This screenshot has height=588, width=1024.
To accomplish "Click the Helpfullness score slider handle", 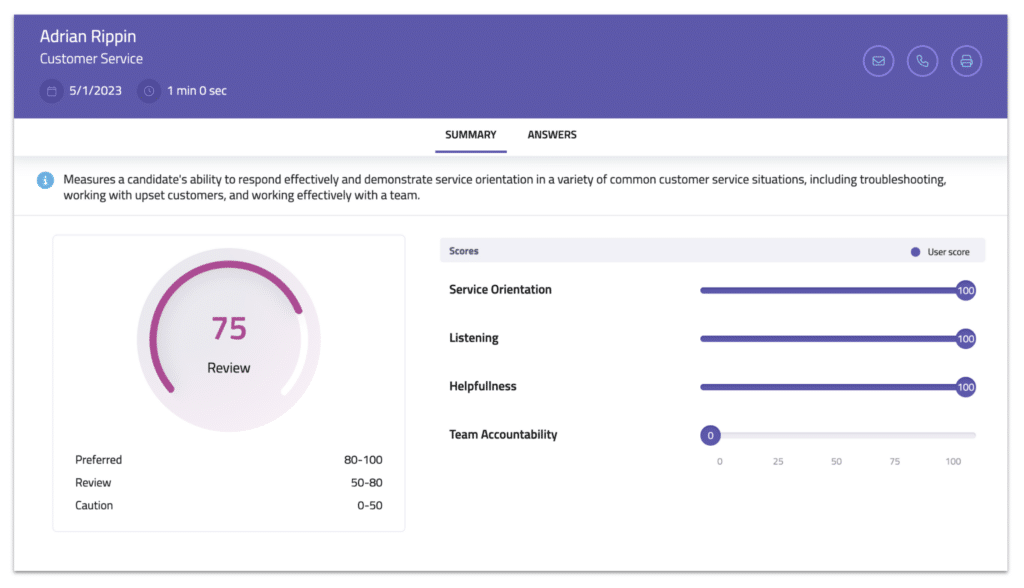I will click(966, 387).
